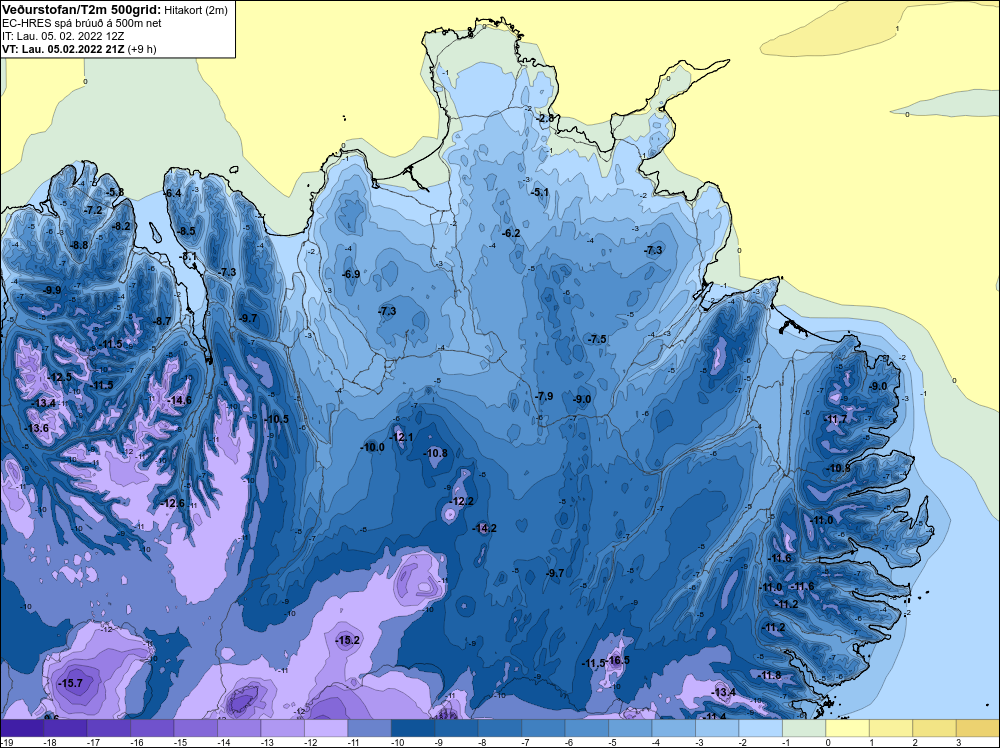Click the -9.9 temperature value
Screen dimensions: 1000x748
coord(52,290)
